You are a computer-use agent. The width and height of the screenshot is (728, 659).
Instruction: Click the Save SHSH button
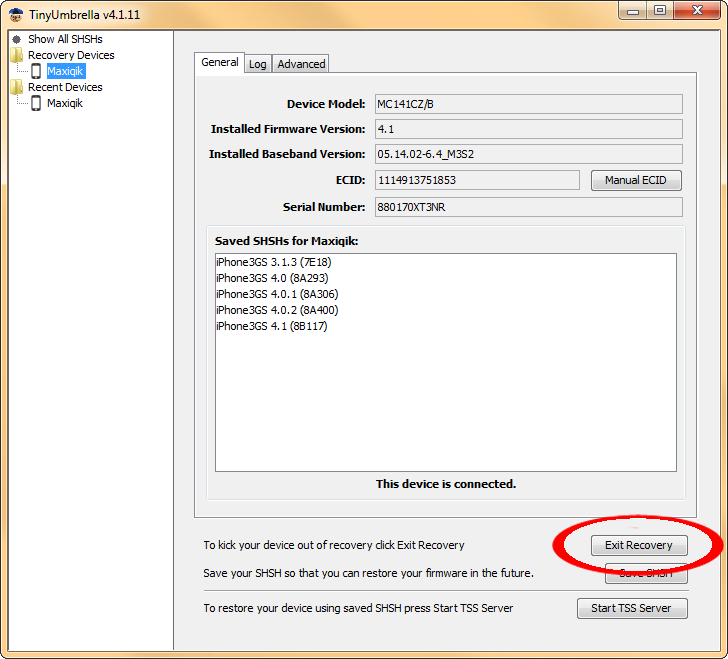click(646, 574)
